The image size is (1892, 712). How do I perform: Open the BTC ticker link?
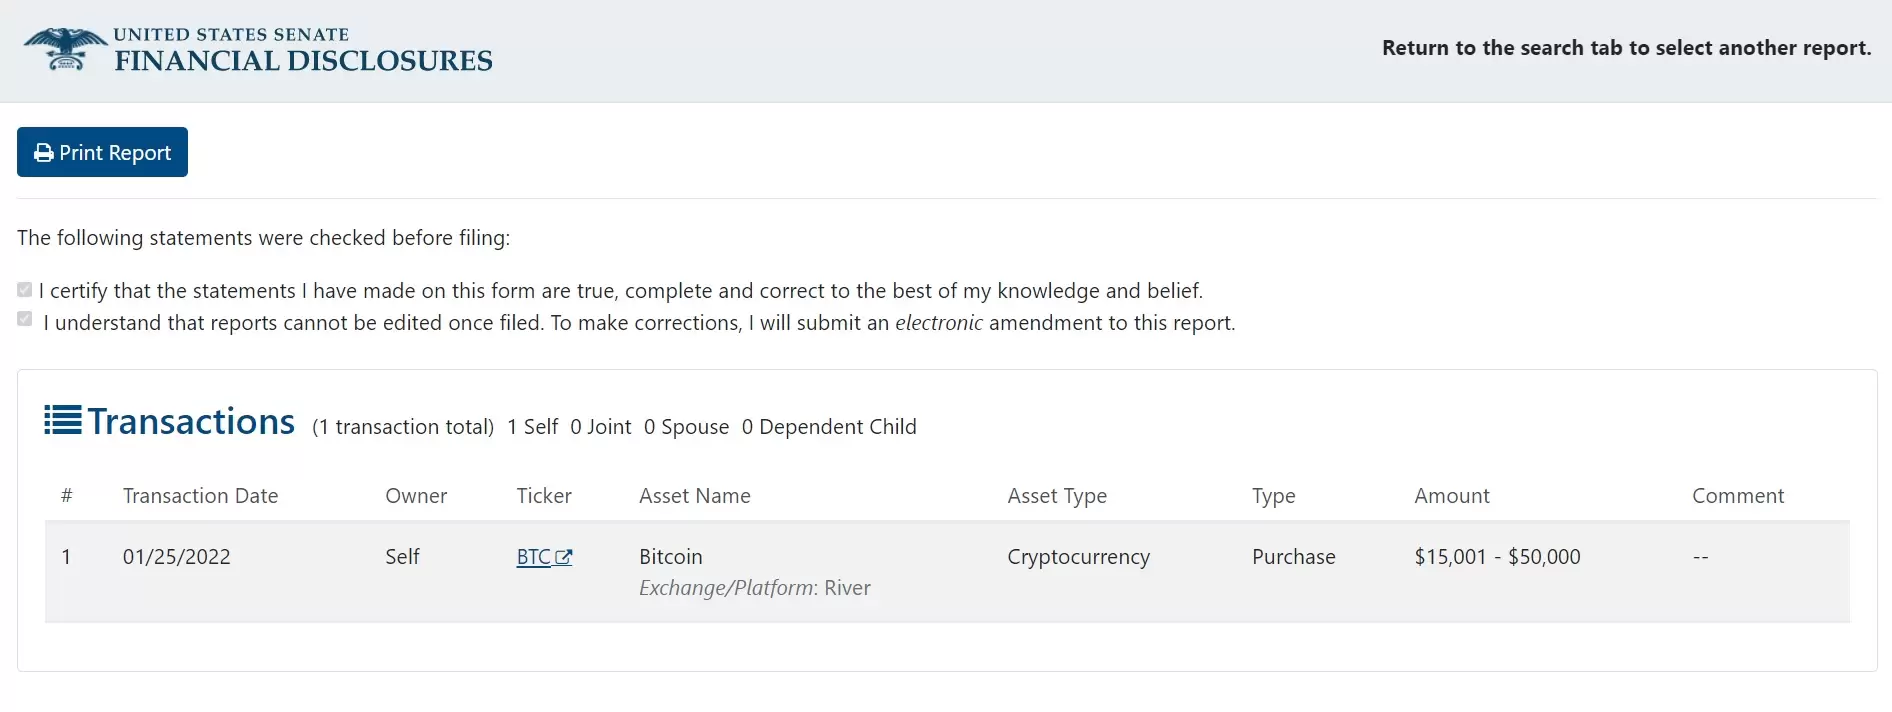click(533, 557)
